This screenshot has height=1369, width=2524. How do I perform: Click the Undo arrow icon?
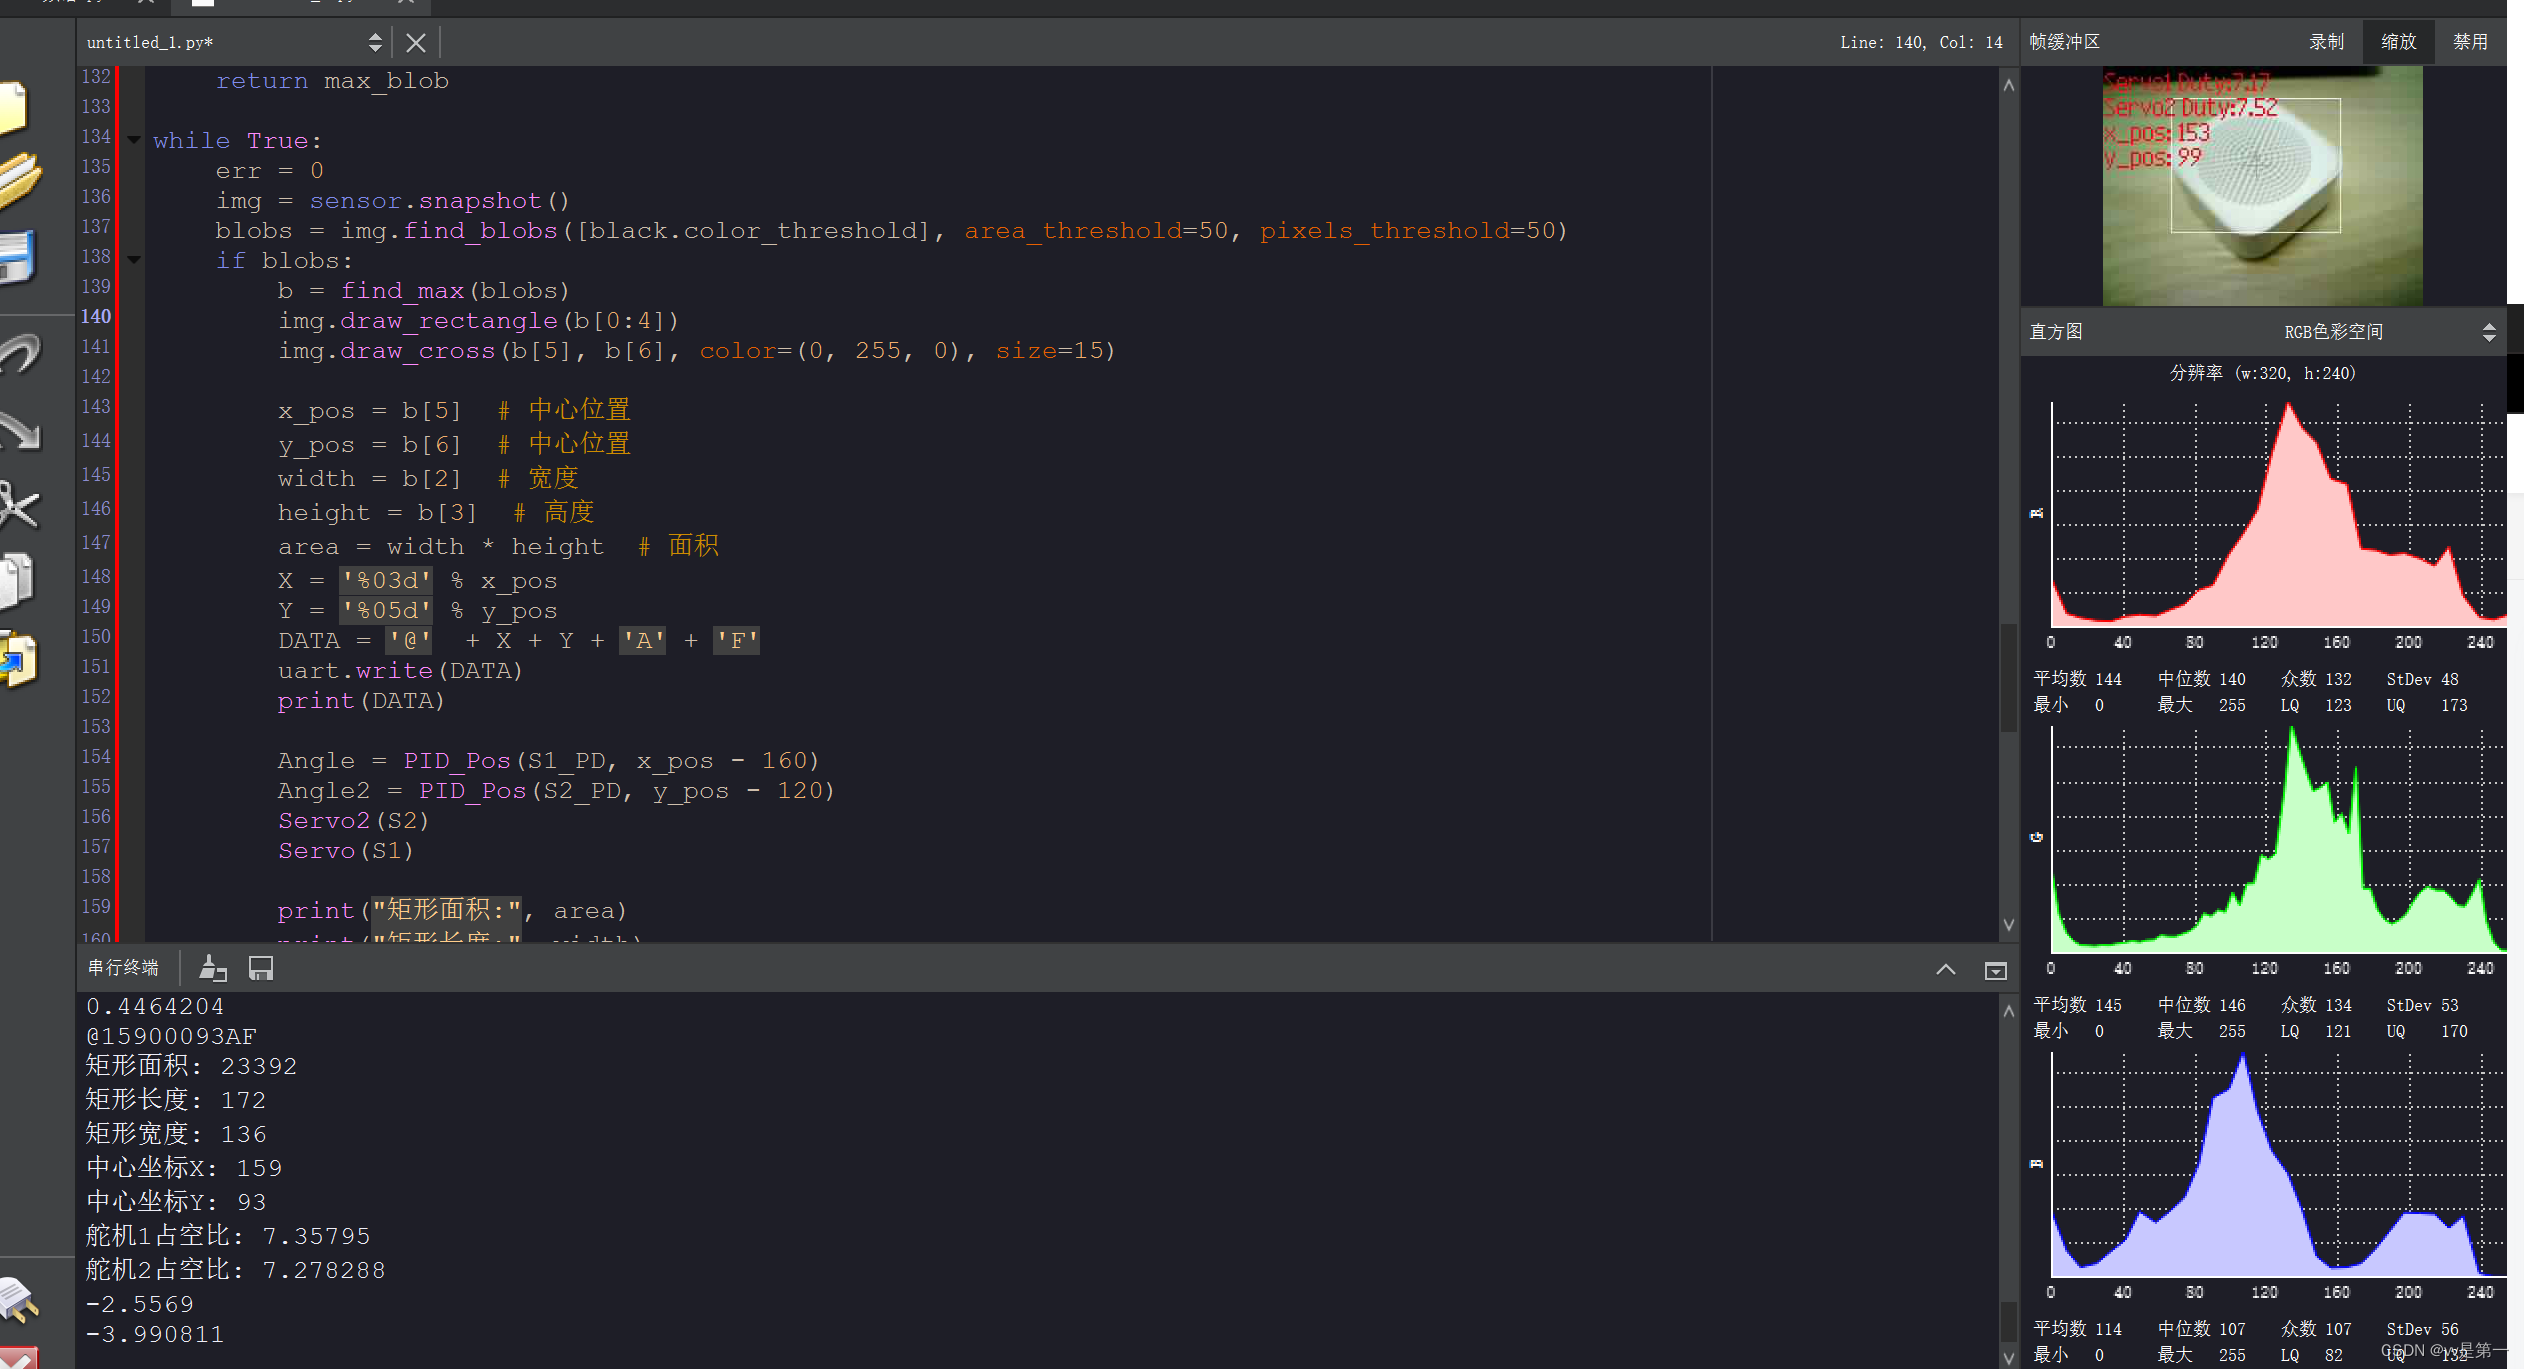(18, 352)
